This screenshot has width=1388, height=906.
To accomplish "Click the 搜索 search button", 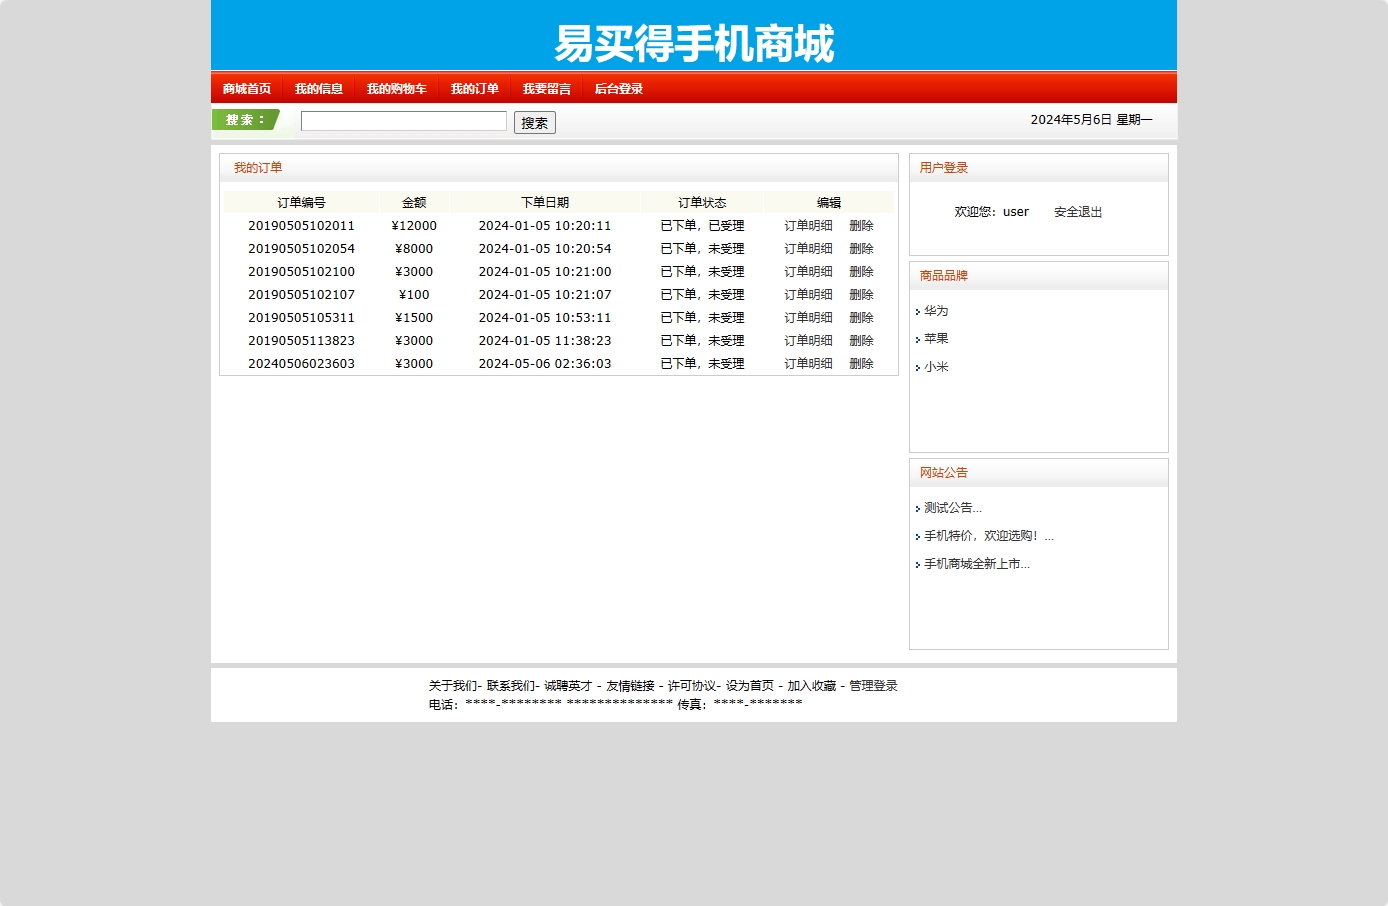I will point(534,122).
